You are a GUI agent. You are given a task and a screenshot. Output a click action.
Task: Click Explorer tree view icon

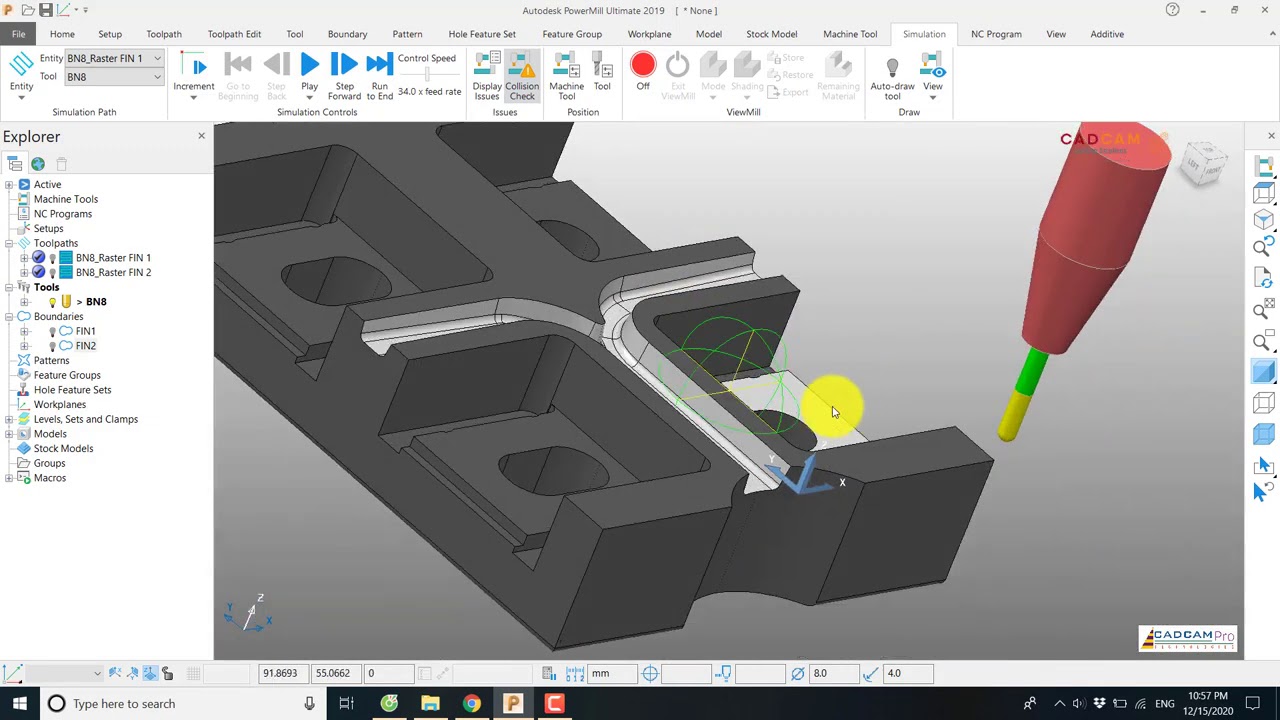tap(14, 164)
